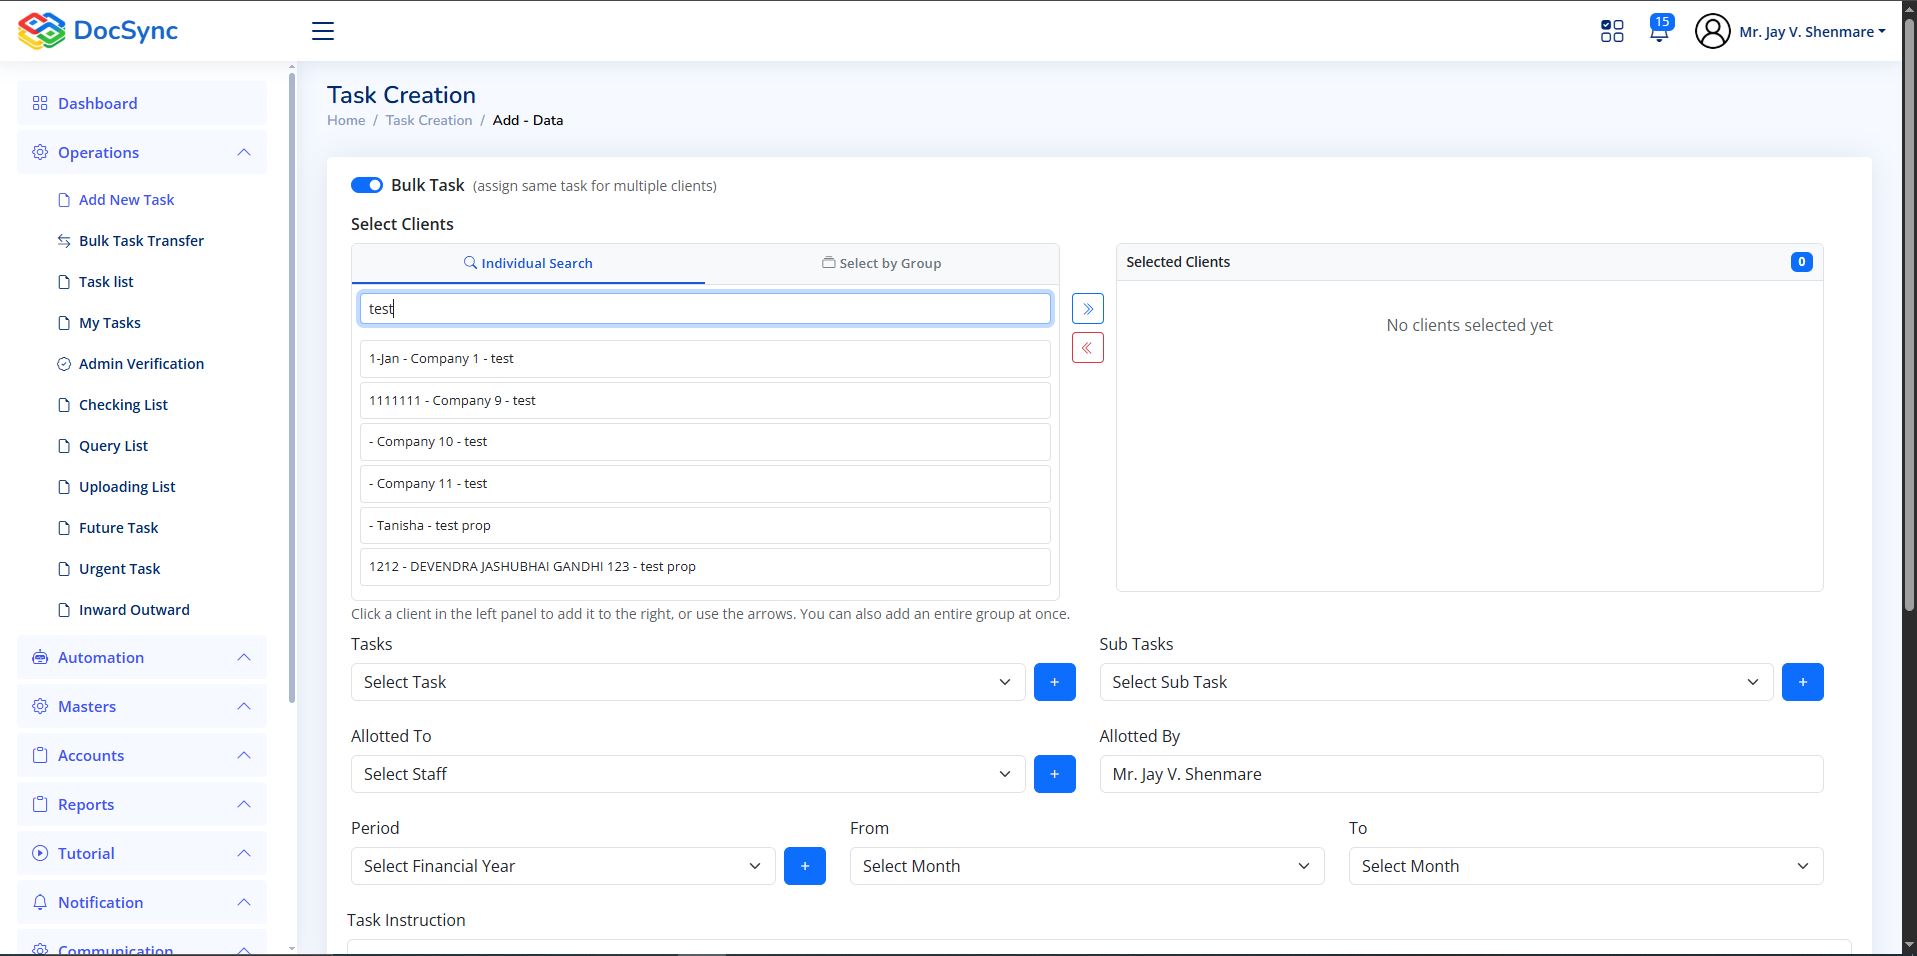Click the Notification bell icon in sidebar
This screenshot has width=1917, height=956.
40,902
